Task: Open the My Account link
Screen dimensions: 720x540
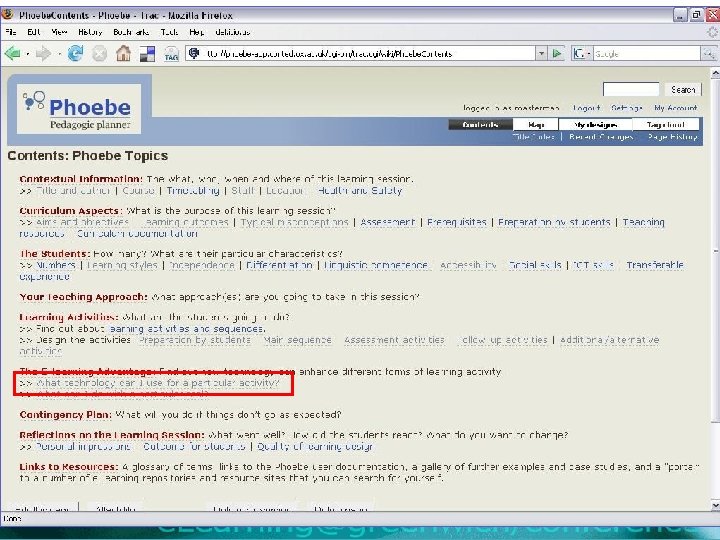Action: [x=675, y=108]
